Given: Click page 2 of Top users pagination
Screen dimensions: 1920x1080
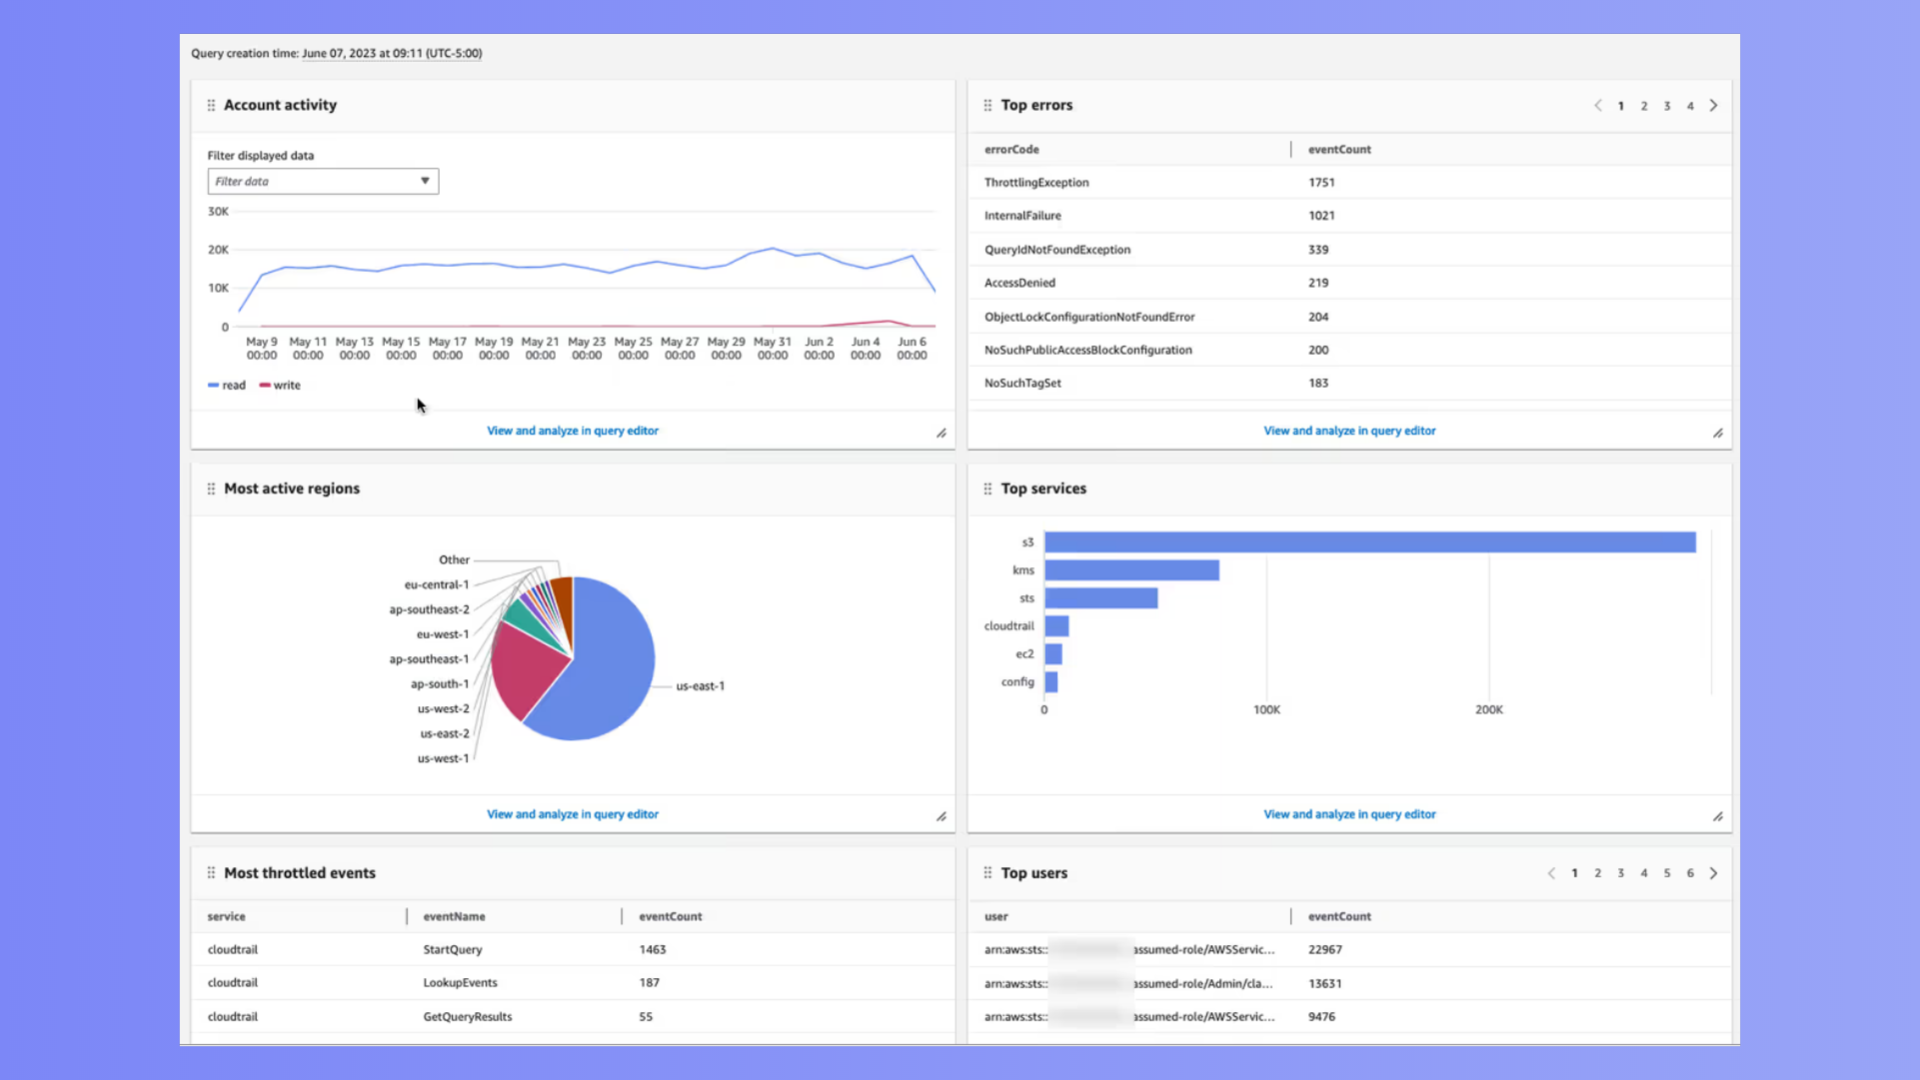Looking at the screenshot, I should click(1598, 873).
